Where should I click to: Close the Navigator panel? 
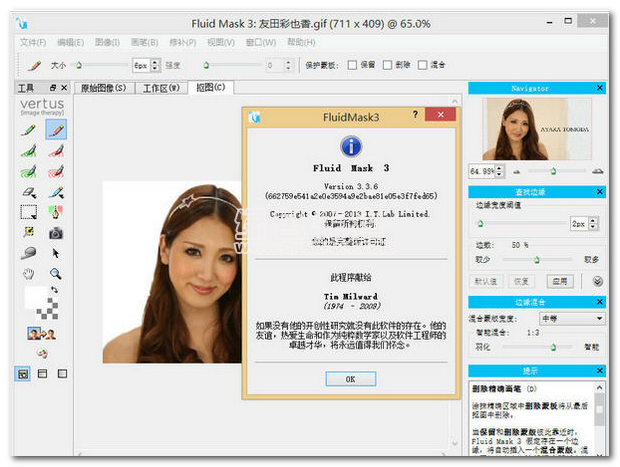click(599, 88)
